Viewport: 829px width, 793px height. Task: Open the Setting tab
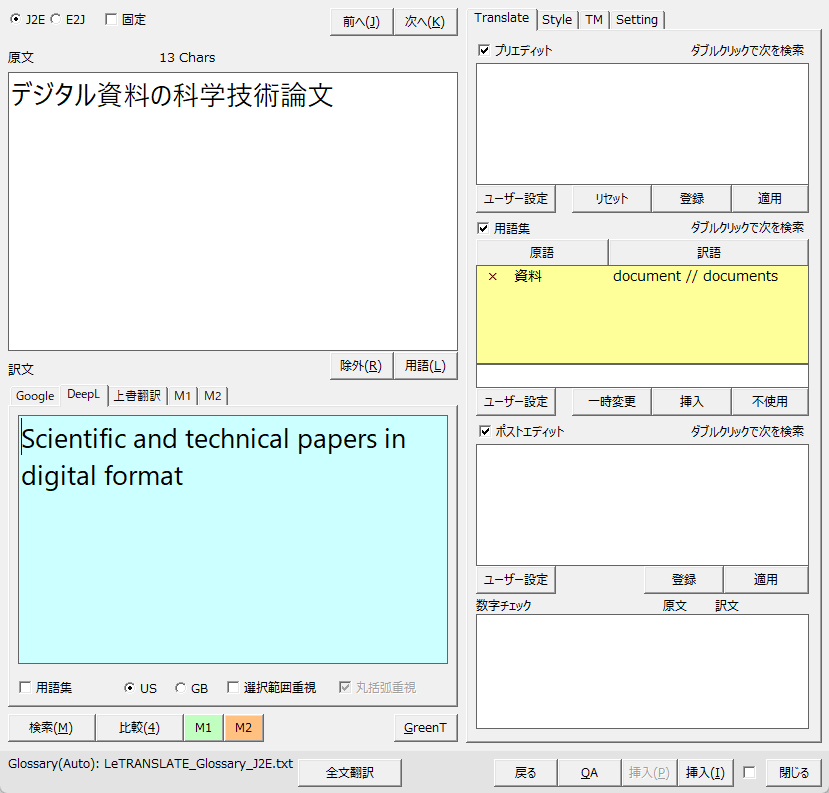point(637,19)
